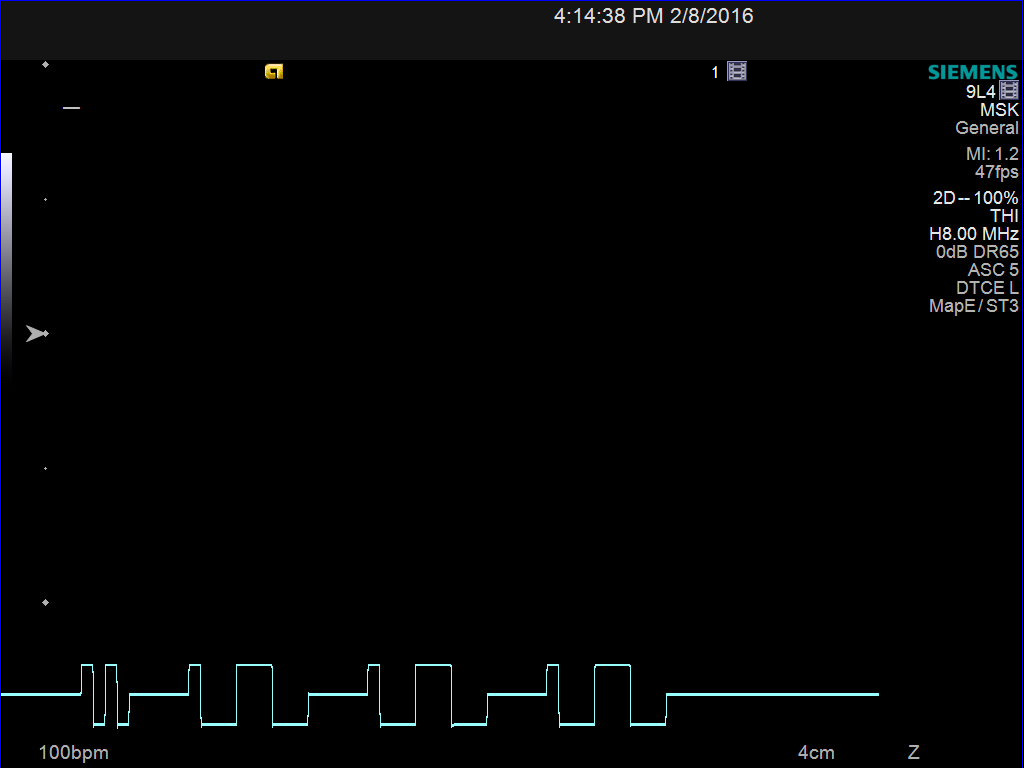
Task: Click the 2D -- 100% power setting
Action: click(x=976, y=198)
